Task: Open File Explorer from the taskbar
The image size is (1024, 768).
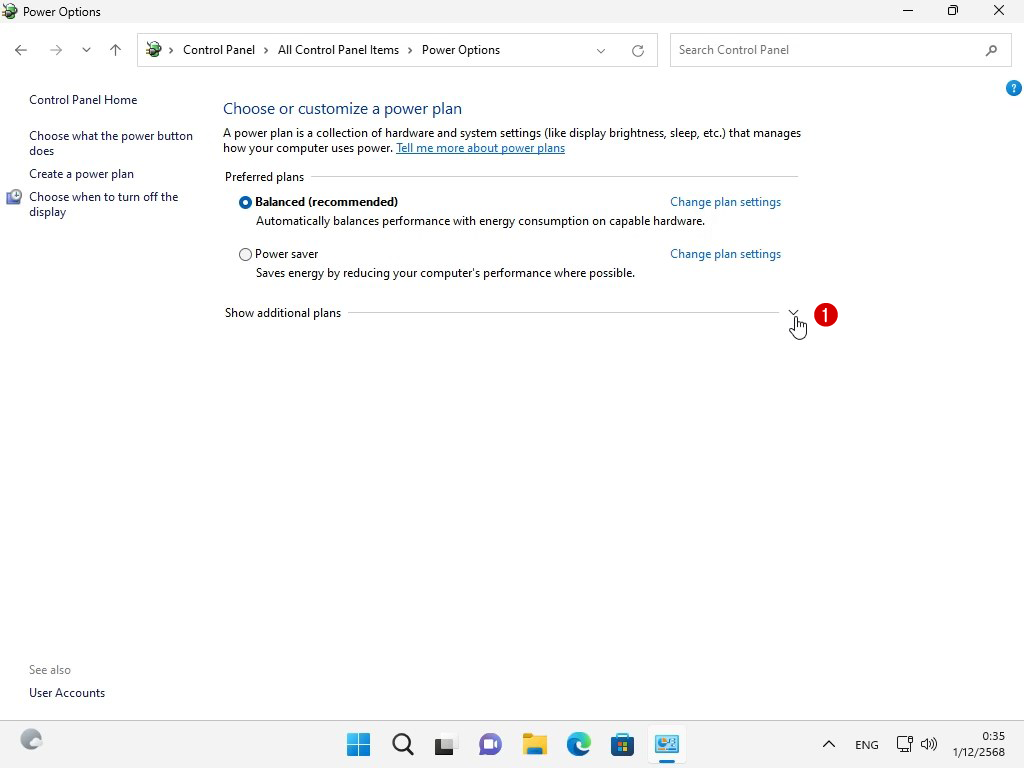Action: pos(535,744)
